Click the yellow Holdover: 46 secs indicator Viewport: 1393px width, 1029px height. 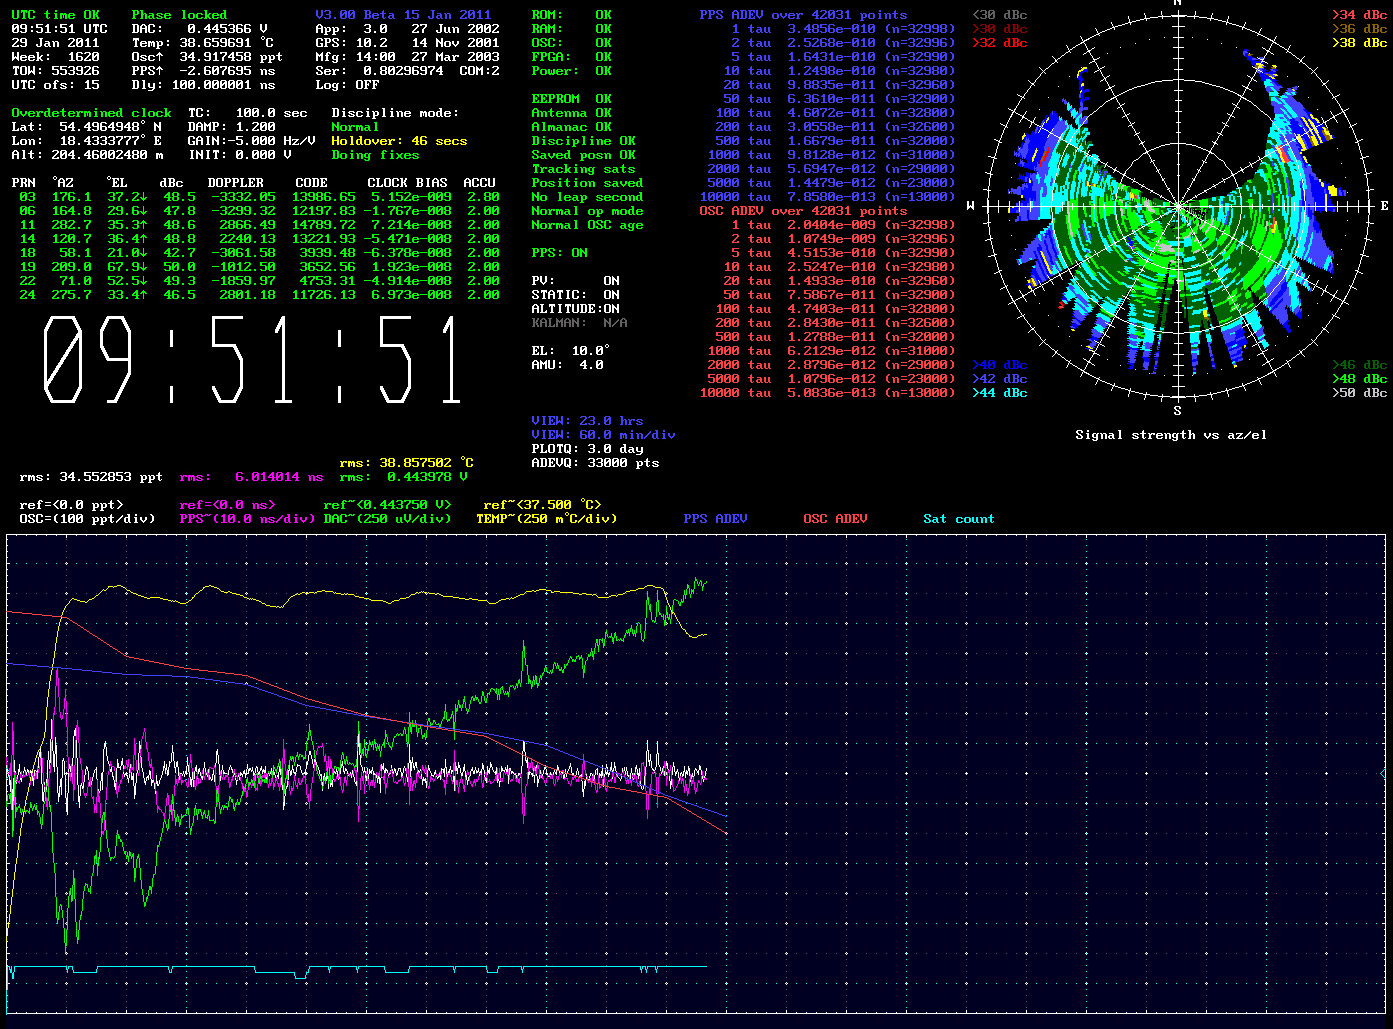coord(399,141)
